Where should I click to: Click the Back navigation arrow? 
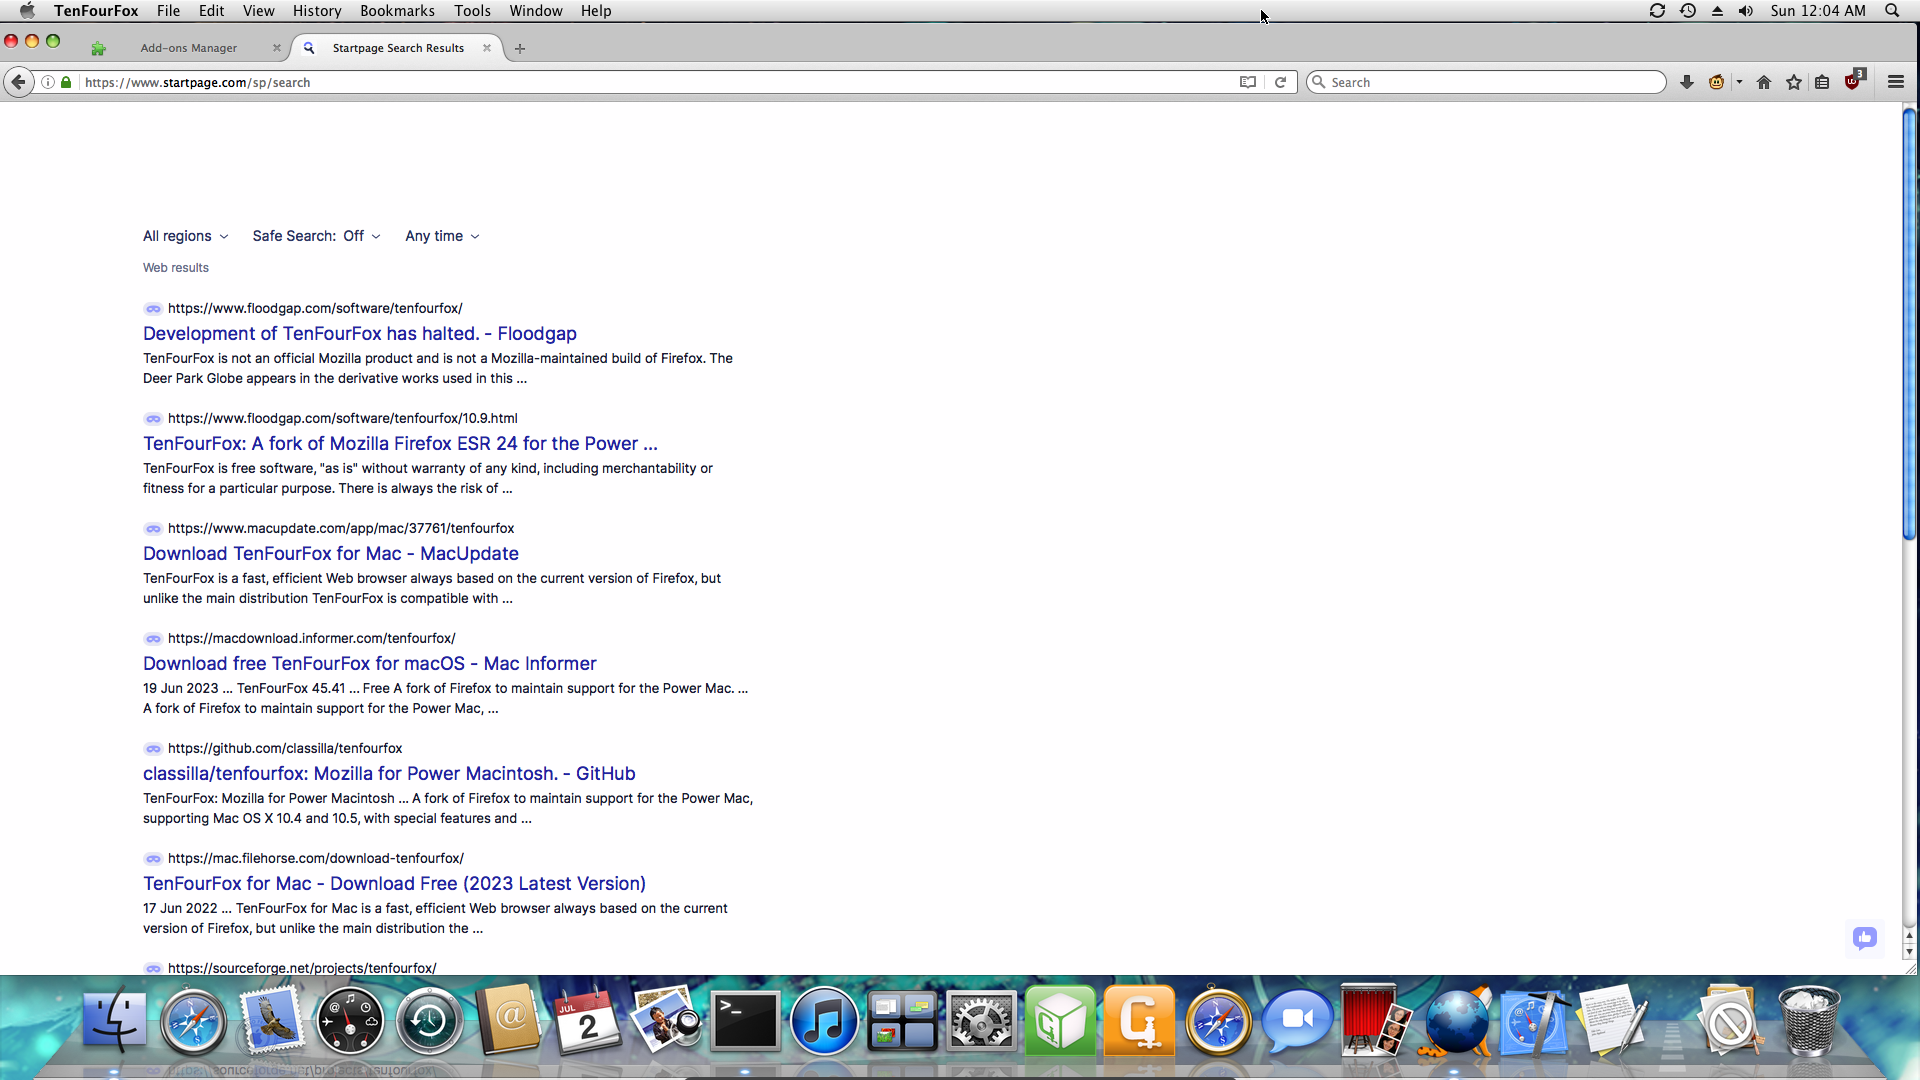pos(18,82)
